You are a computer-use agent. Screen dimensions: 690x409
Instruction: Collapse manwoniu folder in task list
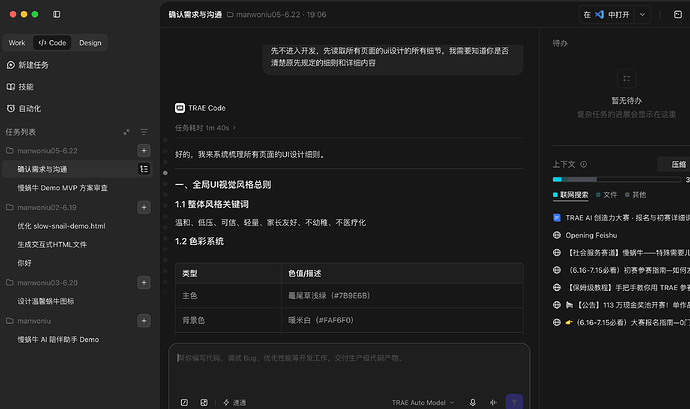pos(29,321)
